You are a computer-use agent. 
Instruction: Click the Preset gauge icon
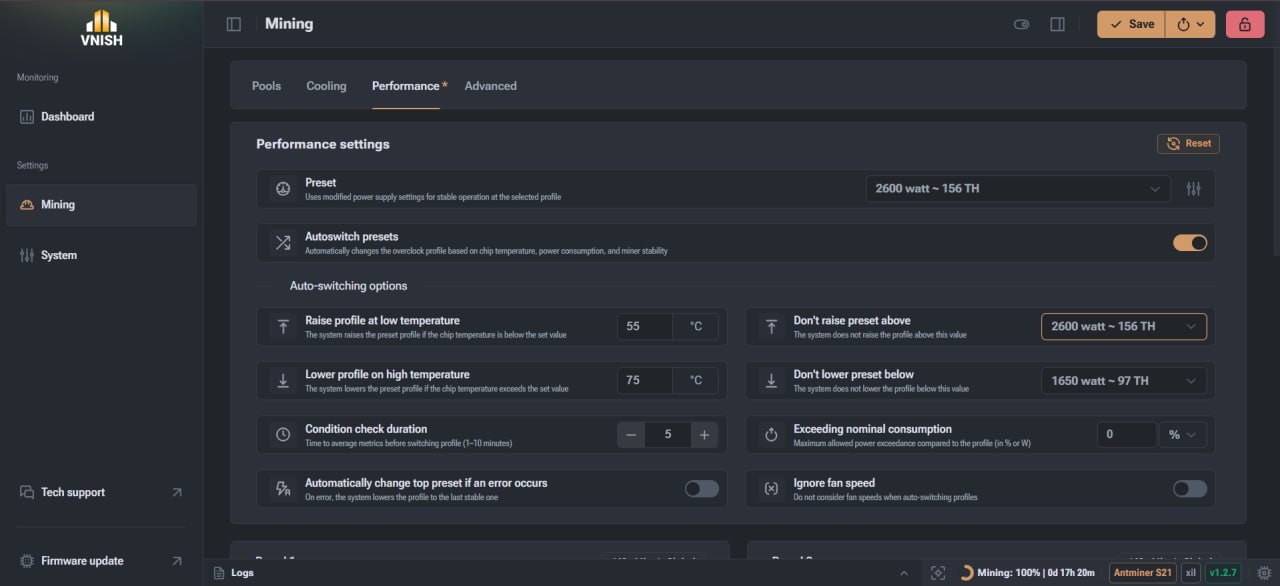(x=283, y=189)
